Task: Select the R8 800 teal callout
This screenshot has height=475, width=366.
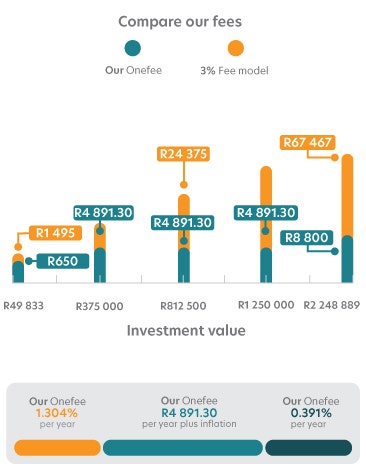Action: (307, 238)
